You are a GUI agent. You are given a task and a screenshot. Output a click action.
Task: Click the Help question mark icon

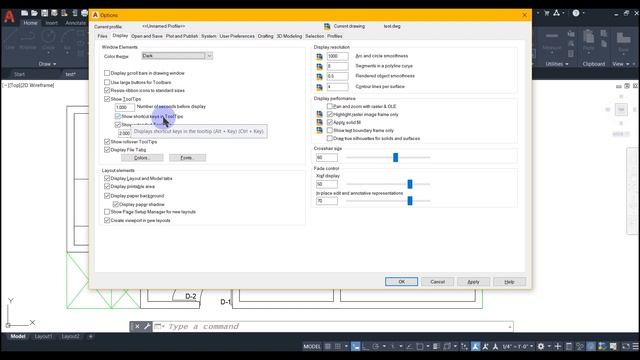576,13
